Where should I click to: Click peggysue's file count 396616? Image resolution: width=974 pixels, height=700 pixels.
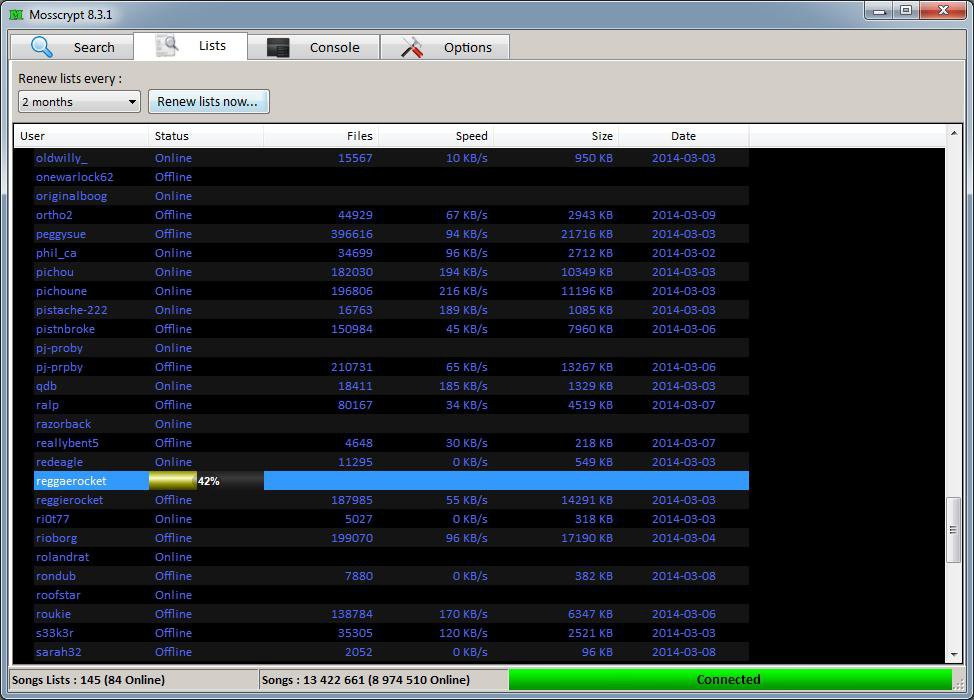tap(352, 234)
